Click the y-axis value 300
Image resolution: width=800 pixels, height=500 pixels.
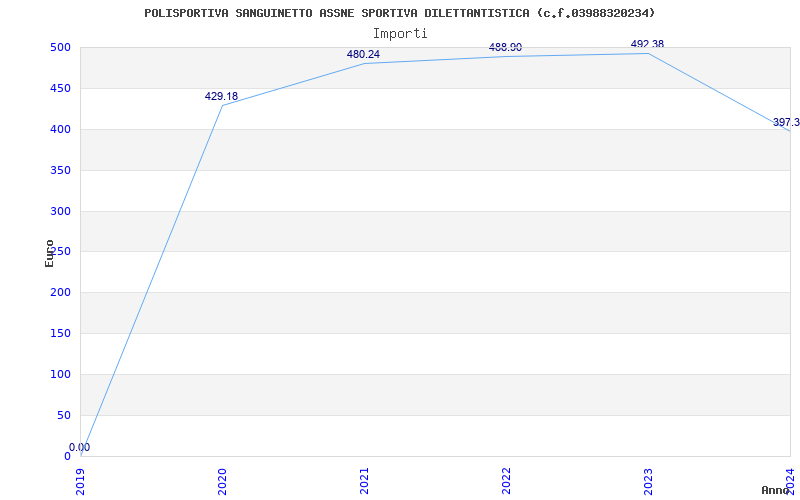[60, 211]
